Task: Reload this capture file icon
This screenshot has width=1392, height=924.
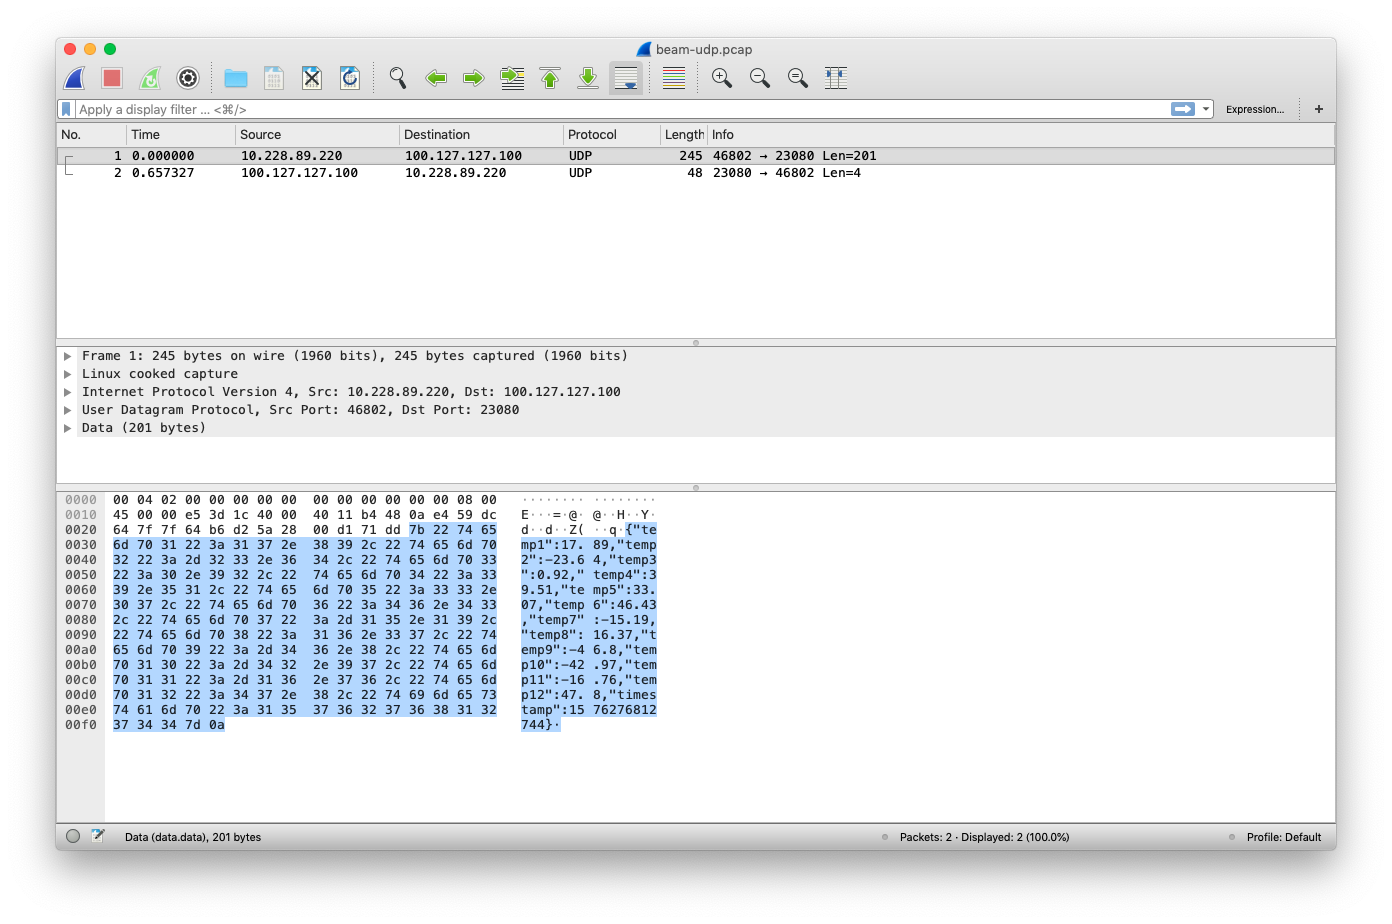Action: click(x=350, y=78)
